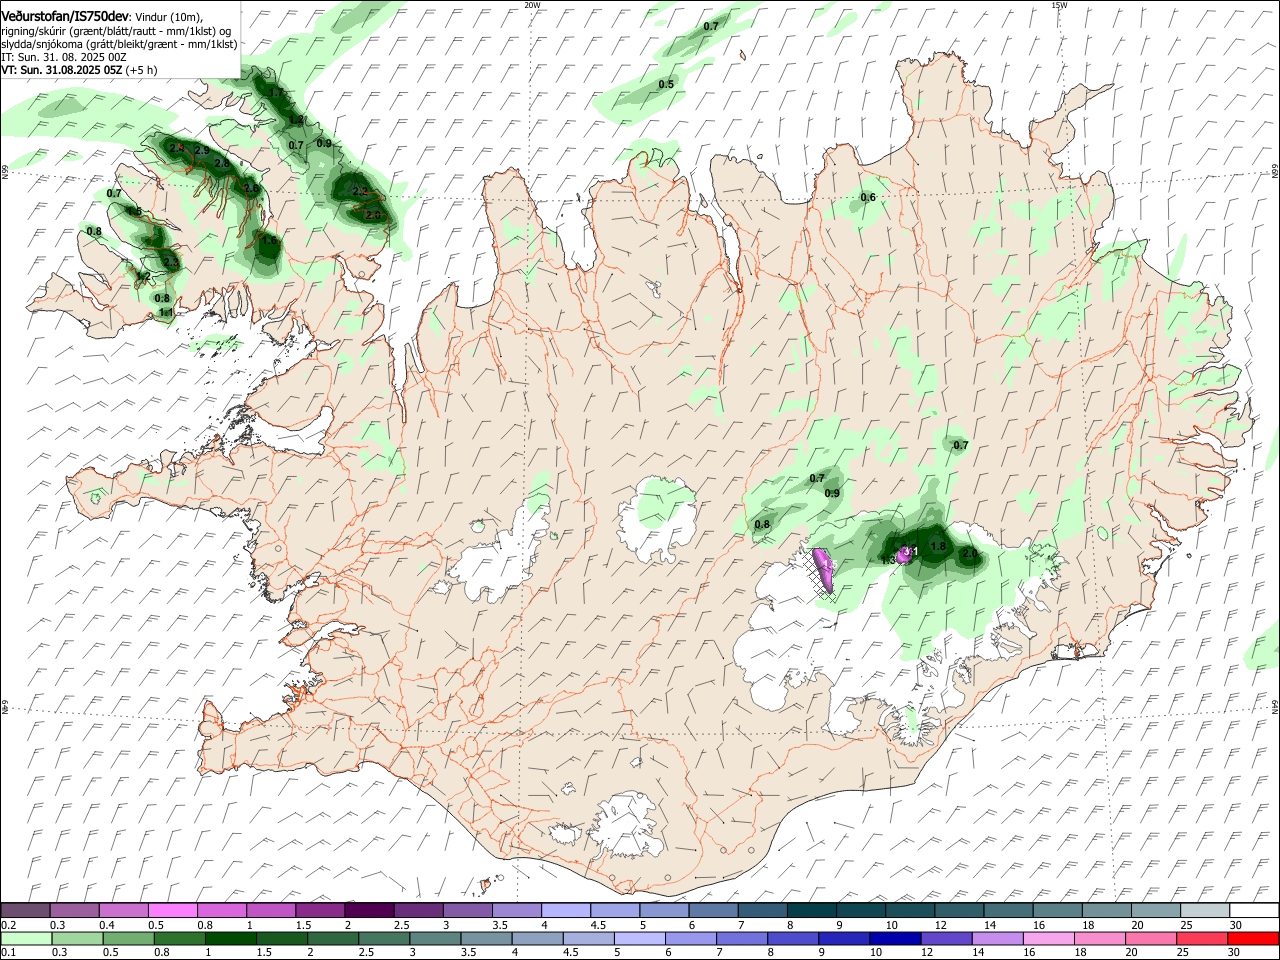The width and height of the screenshot is (1280, 960).
Task: Pick the darkest green rain-scale swatch at 1
Action: (230, 938)
